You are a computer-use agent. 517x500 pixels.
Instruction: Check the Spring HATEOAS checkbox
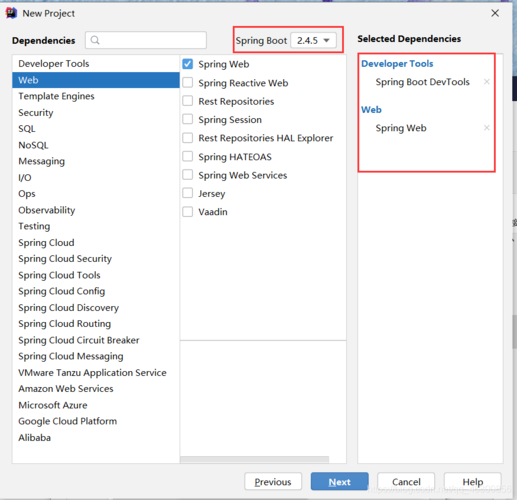[188, 156]
